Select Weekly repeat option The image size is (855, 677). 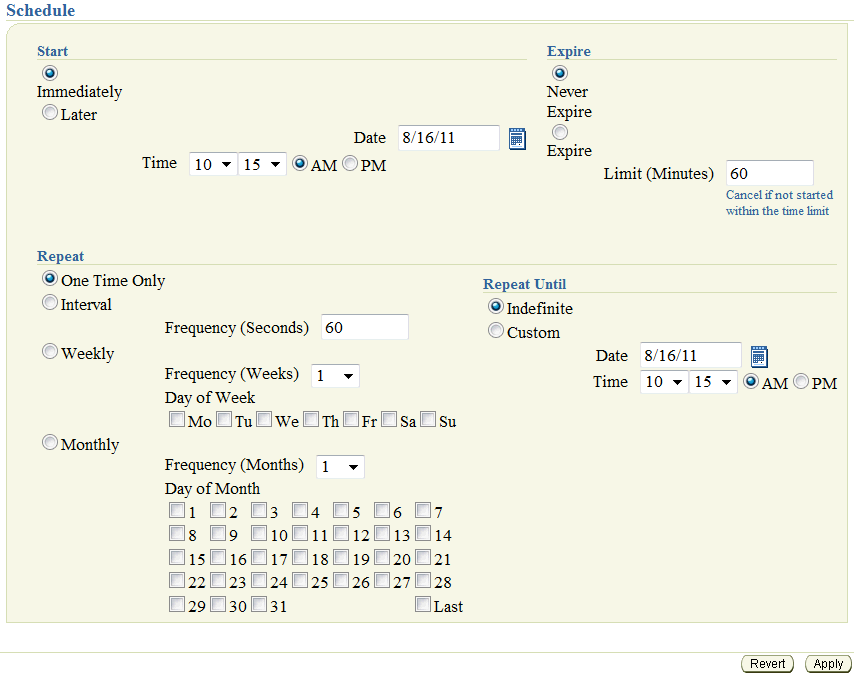pyautogui.click(x=50, y=351)
